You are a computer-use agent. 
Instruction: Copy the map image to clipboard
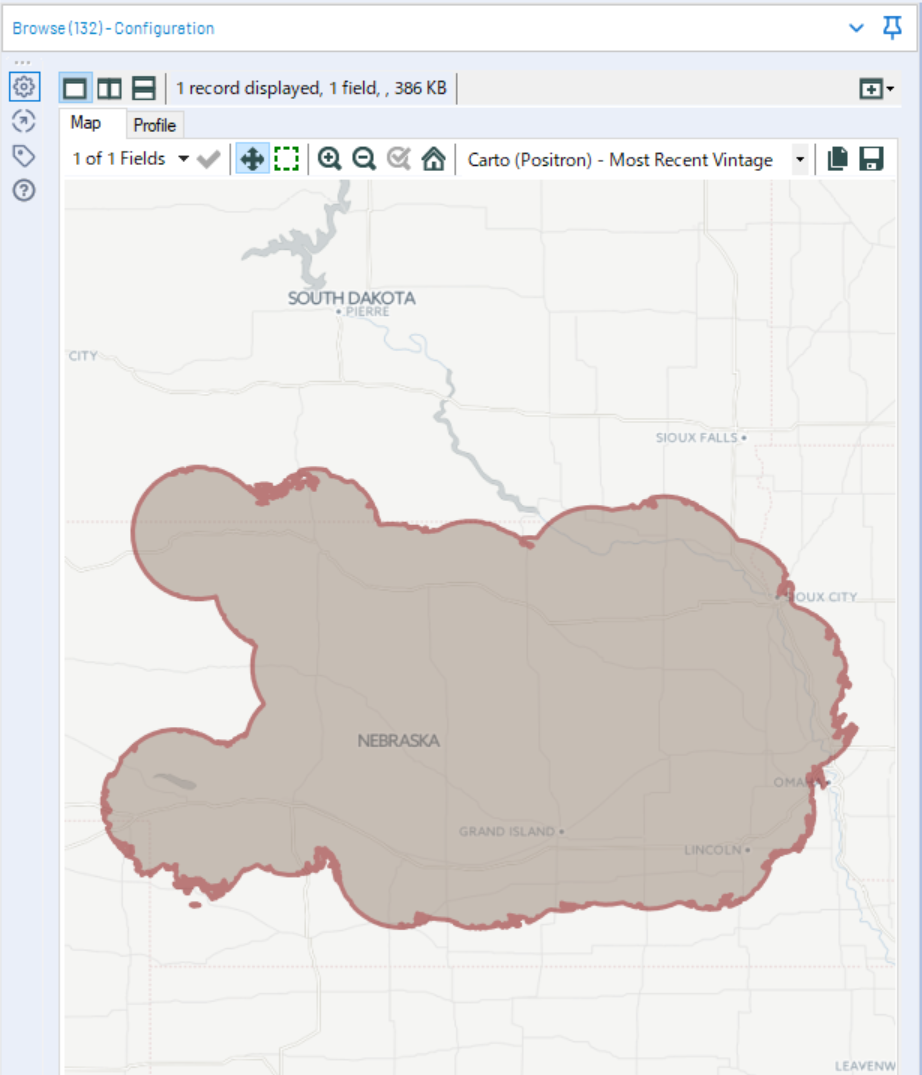coord(838,159)
